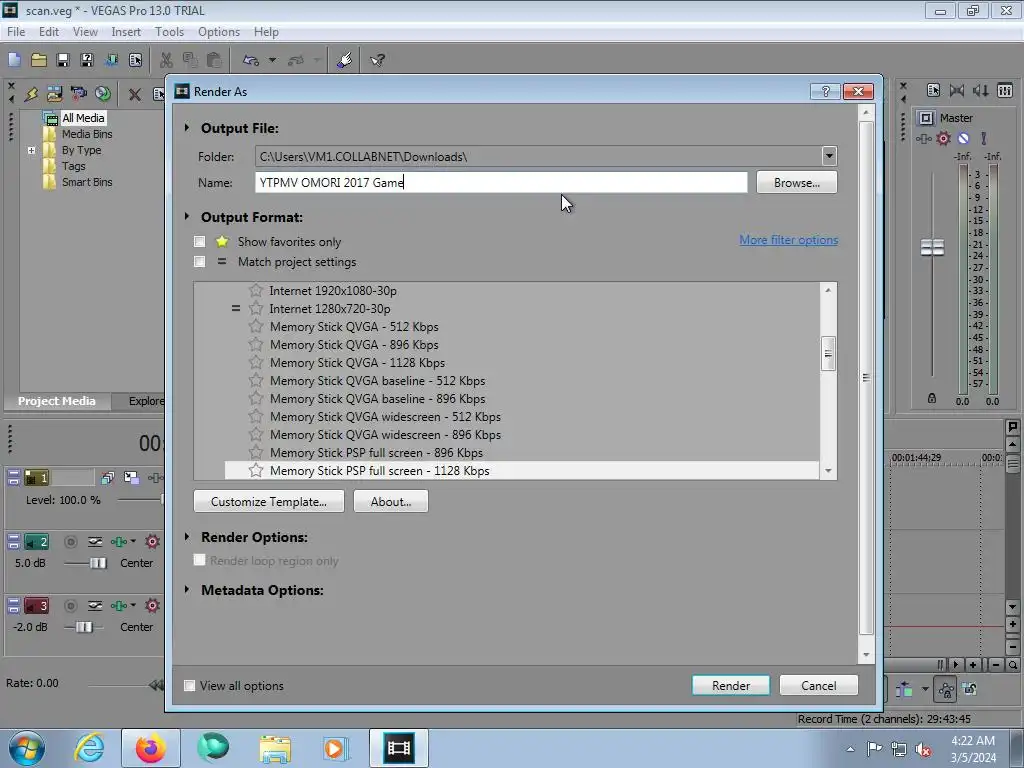
Task: Open Project Properties from main toolbar
Action: point(135,60)
